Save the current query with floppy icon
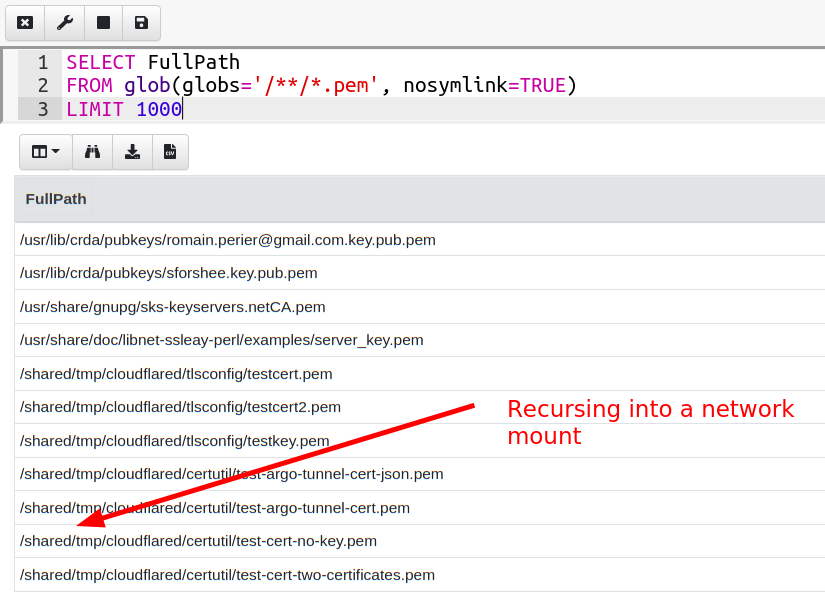This screenshot has width=825, height=596. (141, 22)
